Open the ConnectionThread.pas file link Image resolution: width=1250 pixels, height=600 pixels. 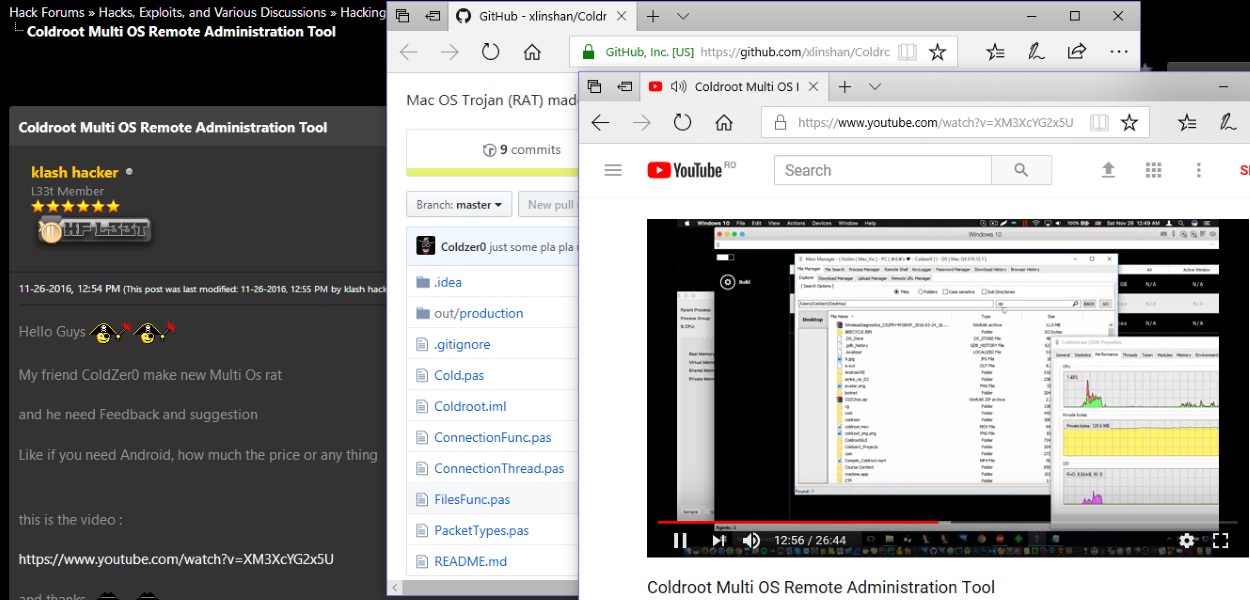[498, 468]
